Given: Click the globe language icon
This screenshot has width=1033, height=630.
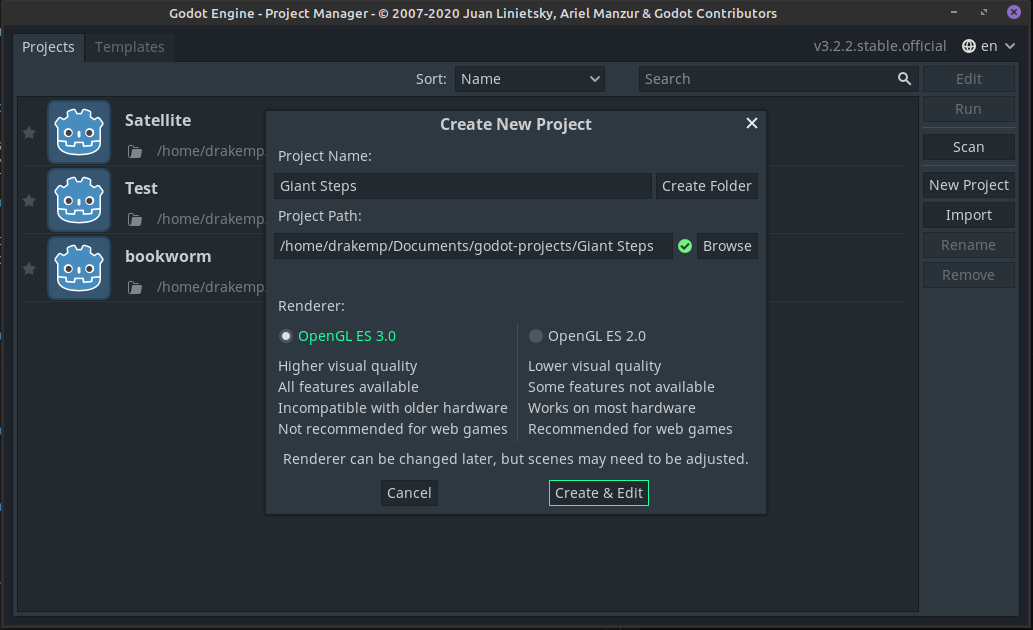Looking at the screenshot, I should pyautogui.click(x=968, y=46).
